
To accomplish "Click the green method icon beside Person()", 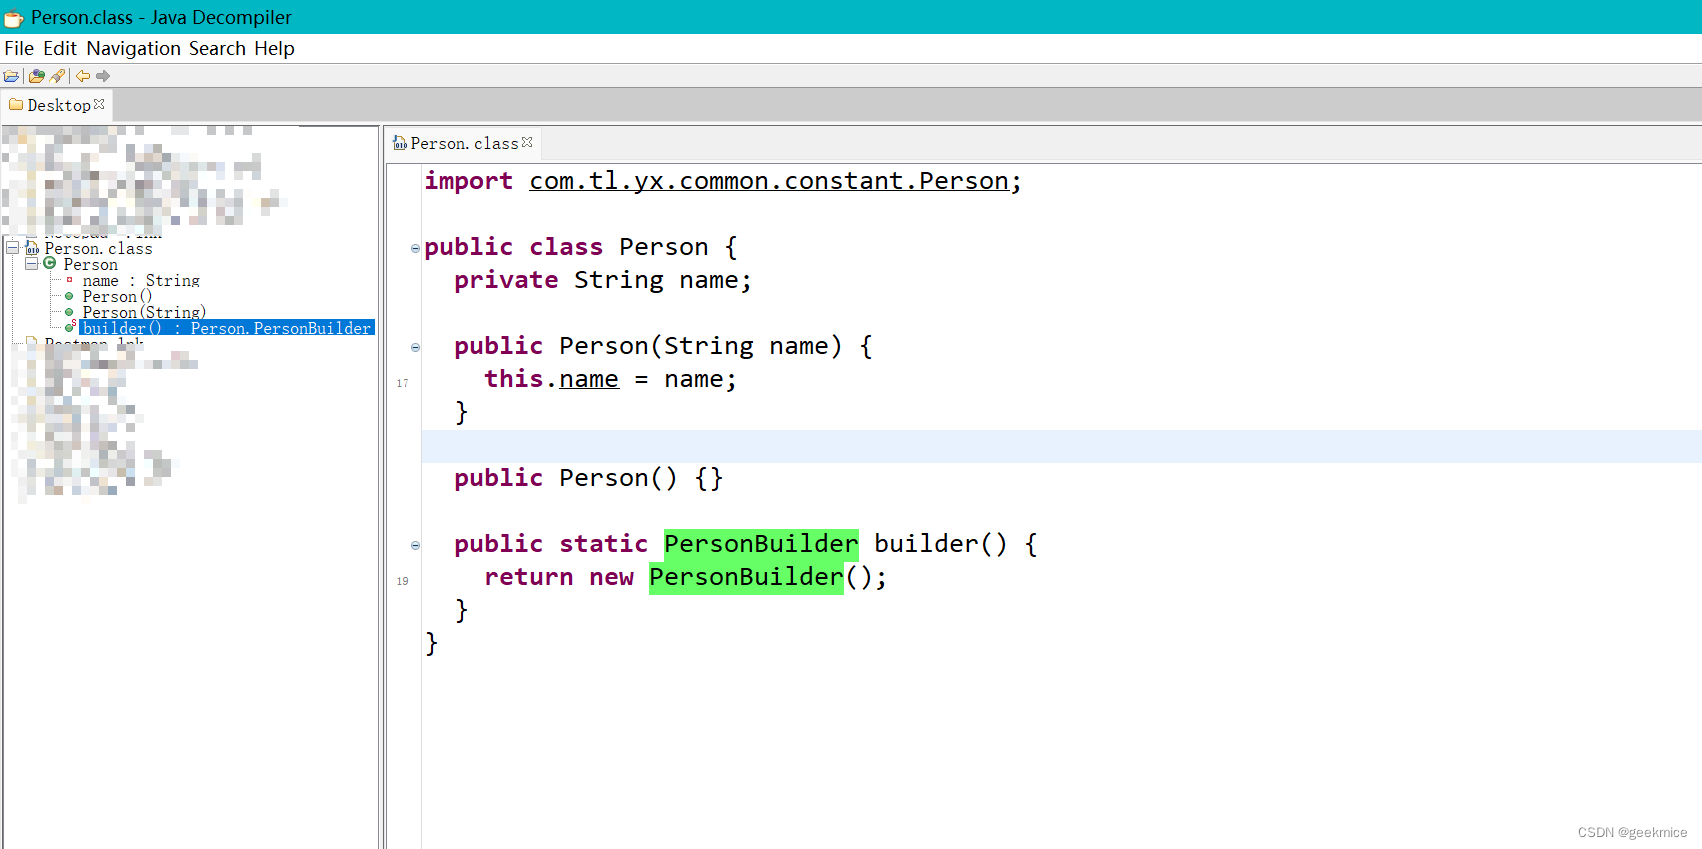I will coord(69,296).
